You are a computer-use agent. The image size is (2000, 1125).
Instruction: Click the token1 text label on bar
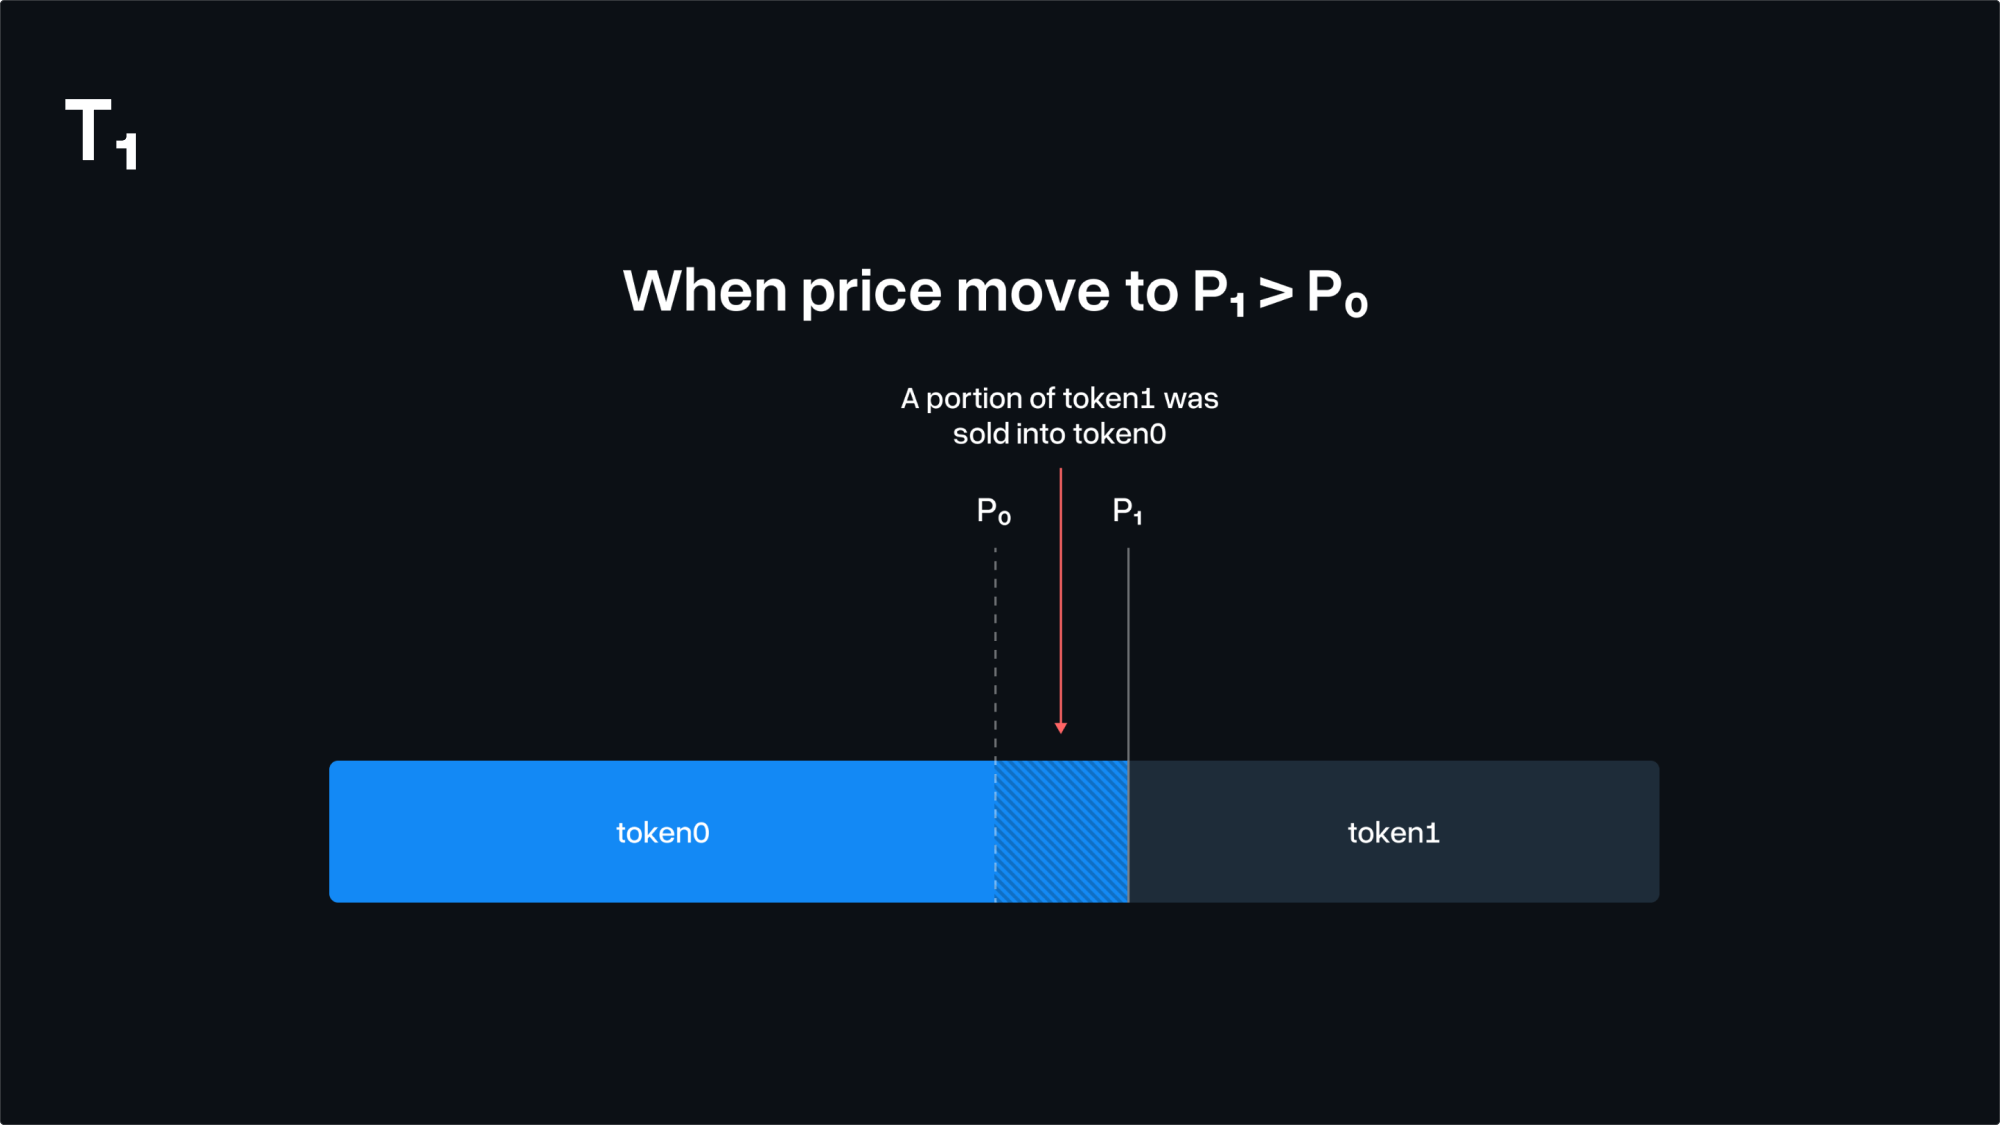[1394, 833]
